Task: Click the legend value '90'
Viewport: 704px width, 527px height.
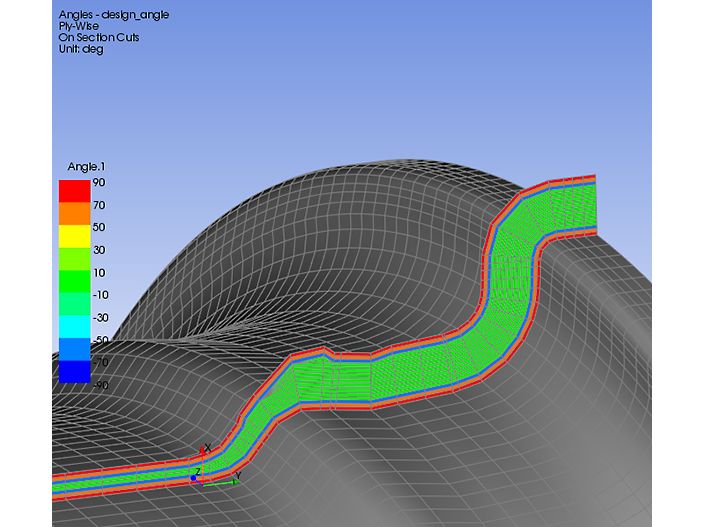Action: pyautogui.click(x=99, y=182)
